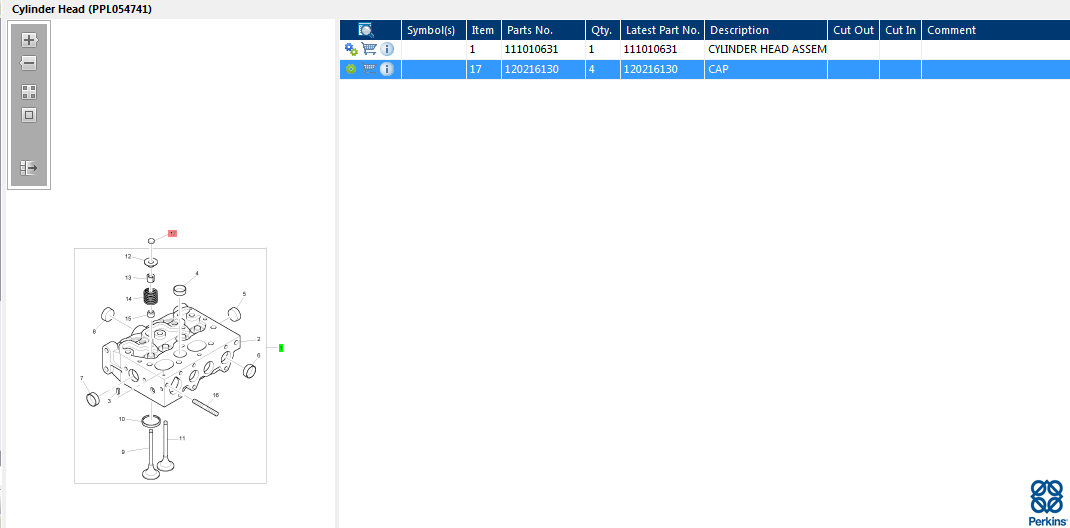1070x528 pixels.
Task: Click the Cut In column header
Action: coord(900,30)
